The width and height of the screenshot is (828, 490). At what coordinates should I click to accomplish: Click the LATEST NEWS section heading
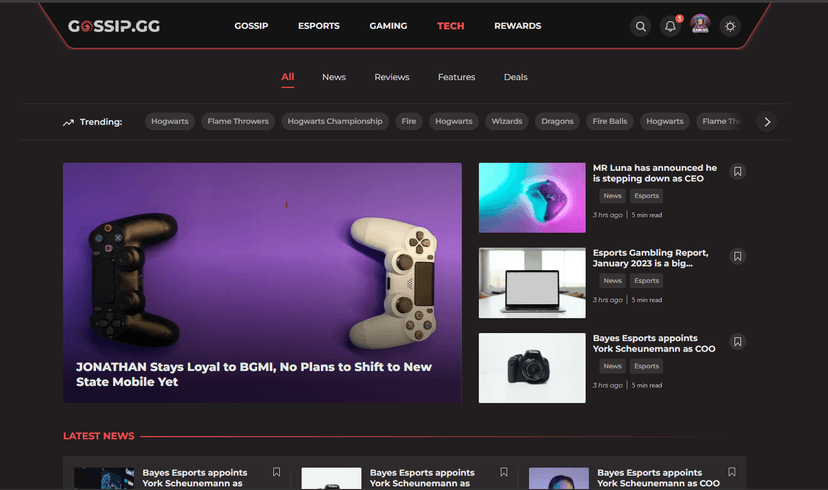coord(99,436)
